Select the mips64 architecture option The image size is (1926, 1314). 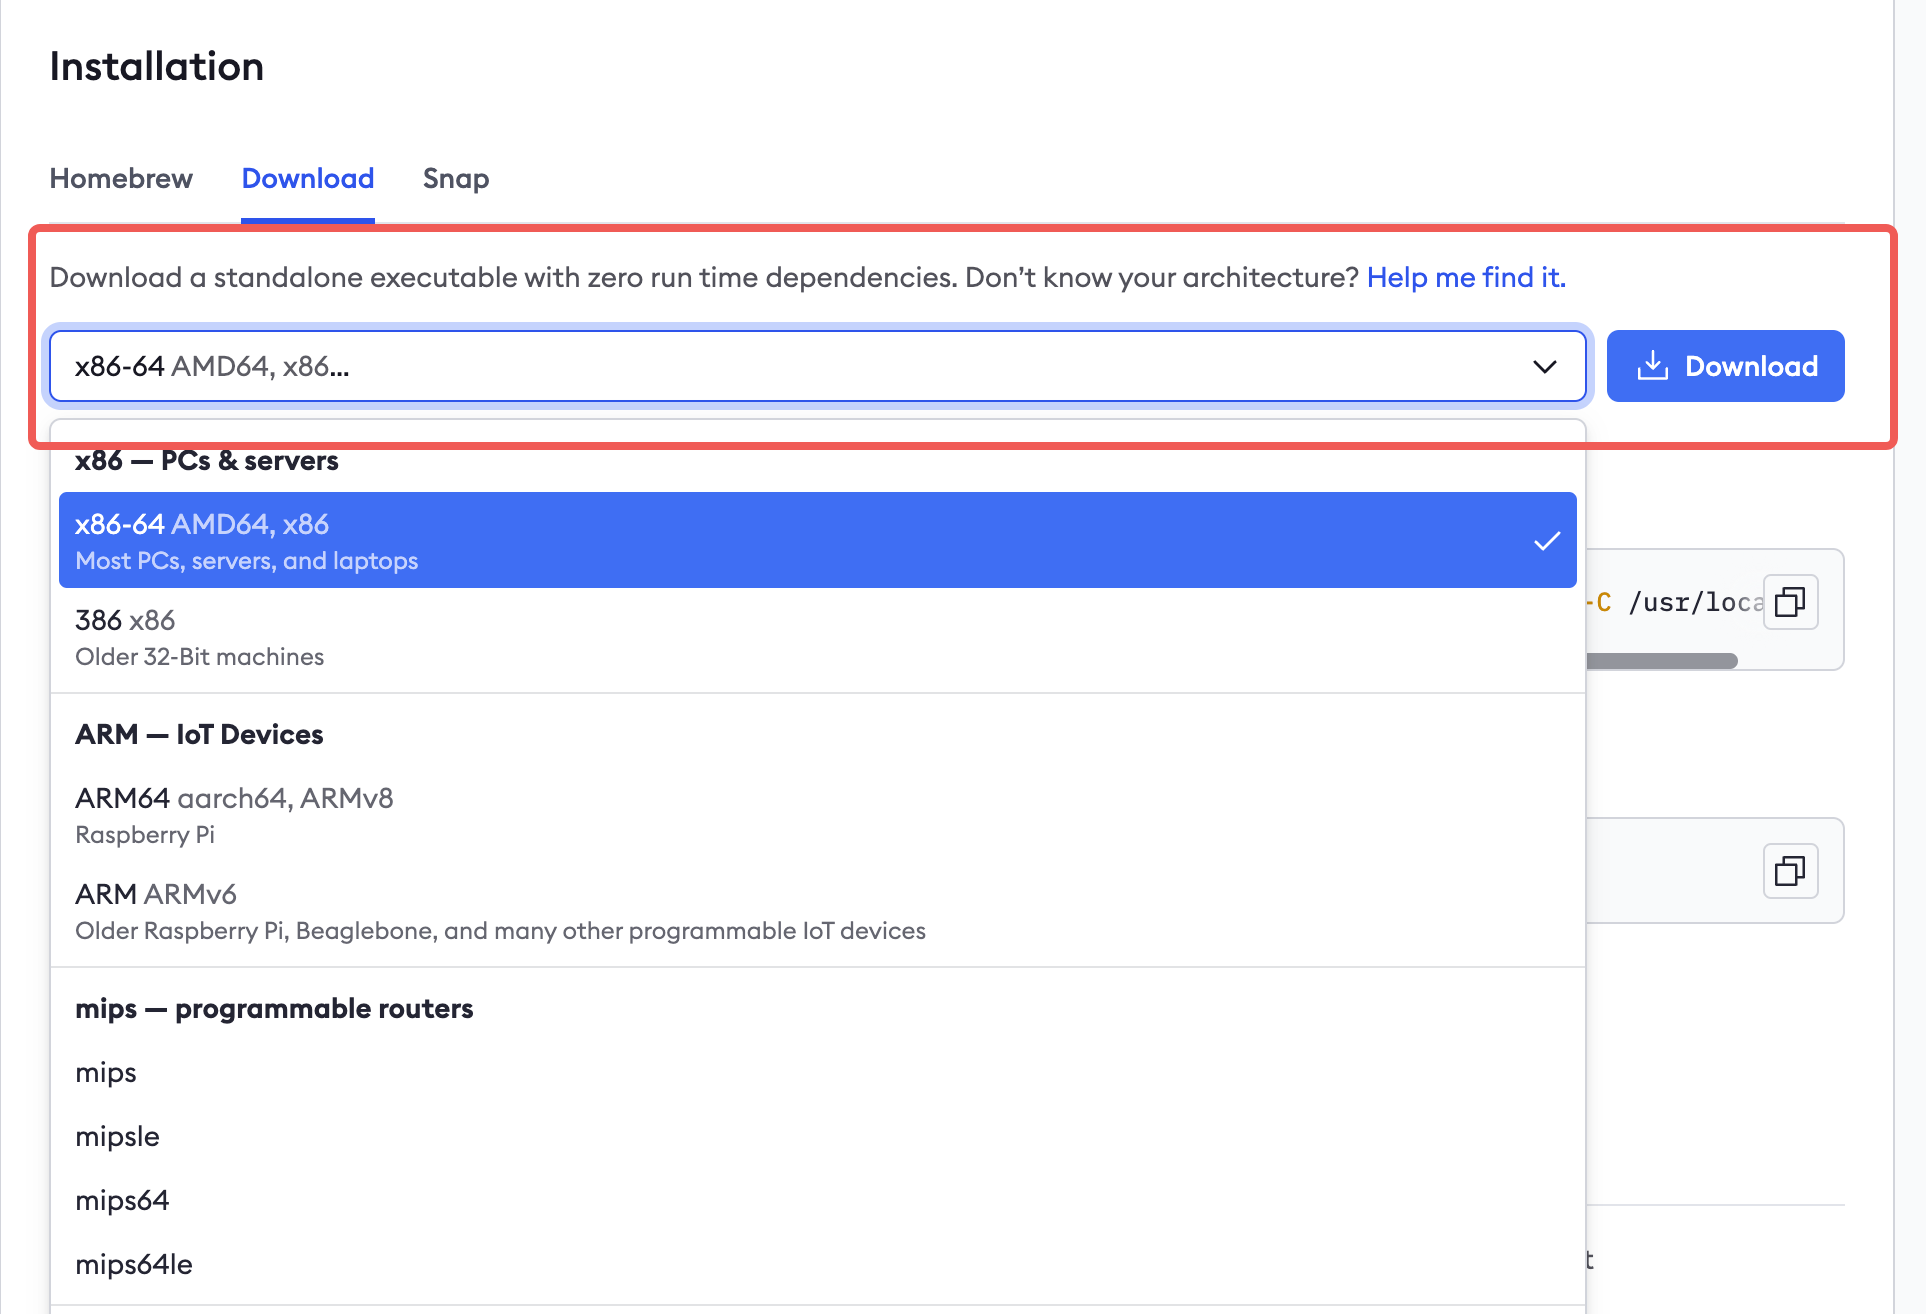coord(122,1201)
